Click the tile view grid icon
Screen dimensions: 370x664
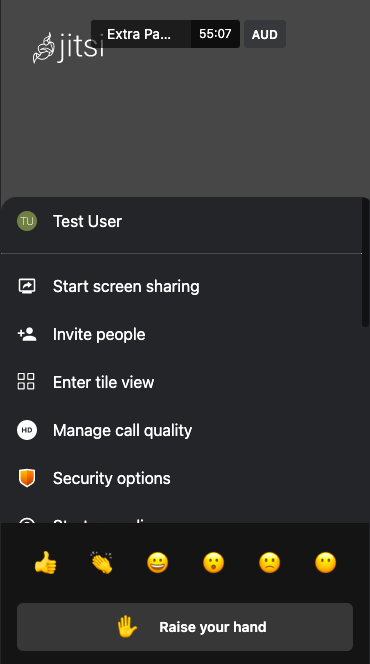[x=26, y=382]
